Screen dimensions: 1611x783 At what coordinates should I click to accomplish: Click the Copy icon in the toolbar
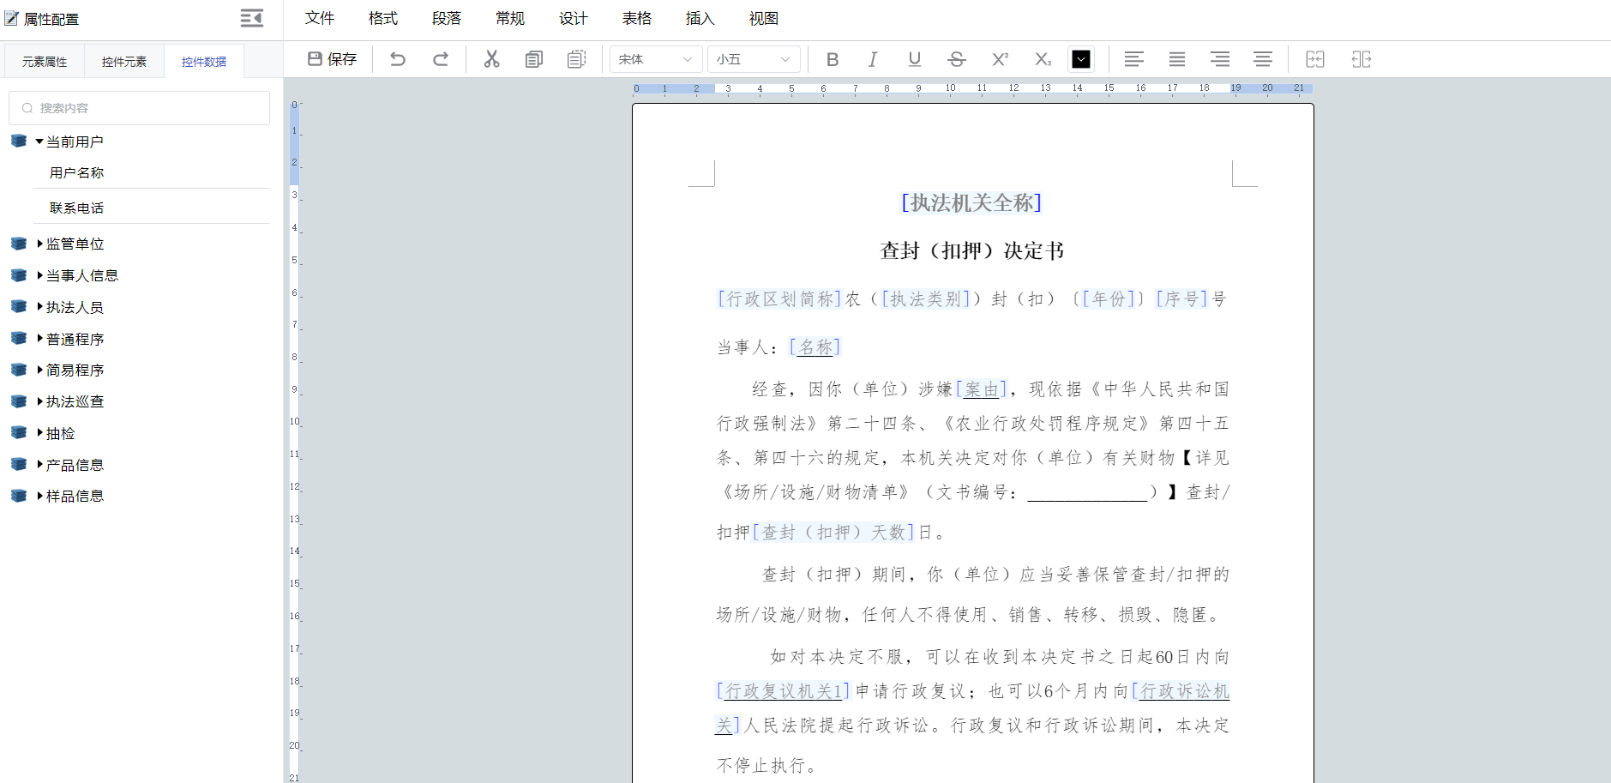(534, 59)
